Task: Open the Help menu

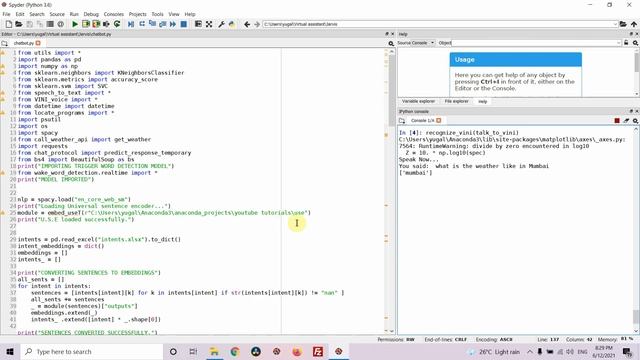Action: coord(190,14)
